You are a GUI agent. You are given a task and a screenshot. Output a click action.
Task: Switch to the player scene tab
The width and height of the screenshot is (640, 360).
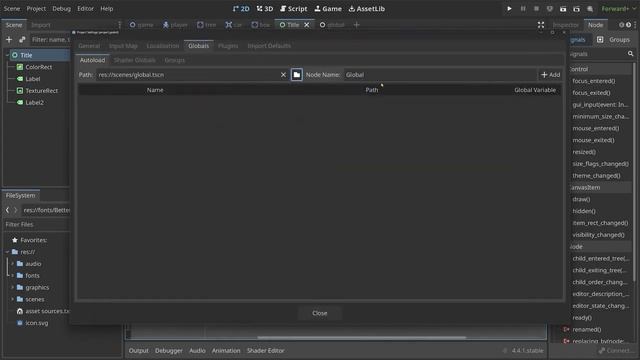[x=175, y=25]
